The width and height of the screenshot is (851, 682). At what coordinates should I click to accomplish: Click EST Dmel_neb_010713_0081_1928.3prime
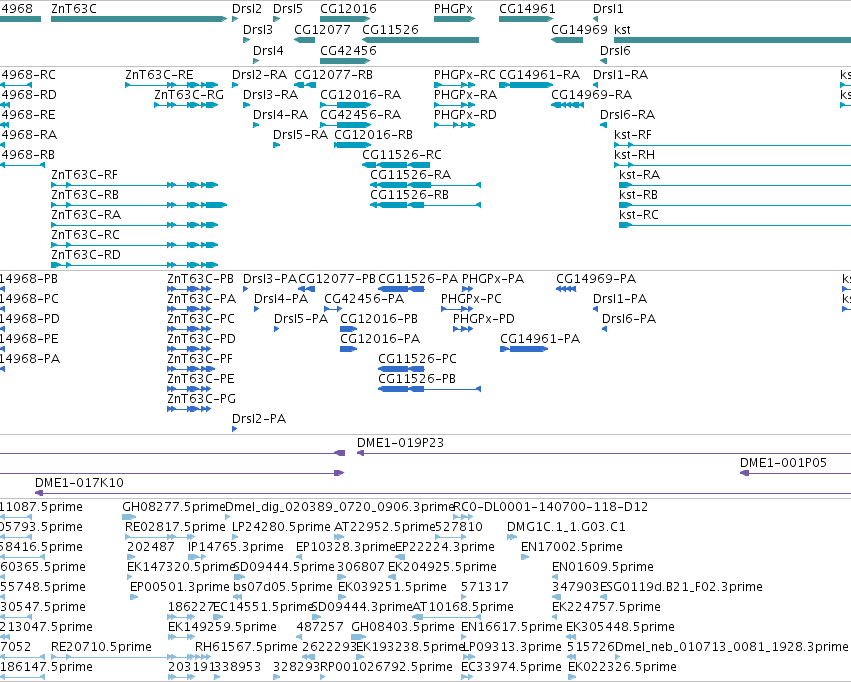pos(732,646)
